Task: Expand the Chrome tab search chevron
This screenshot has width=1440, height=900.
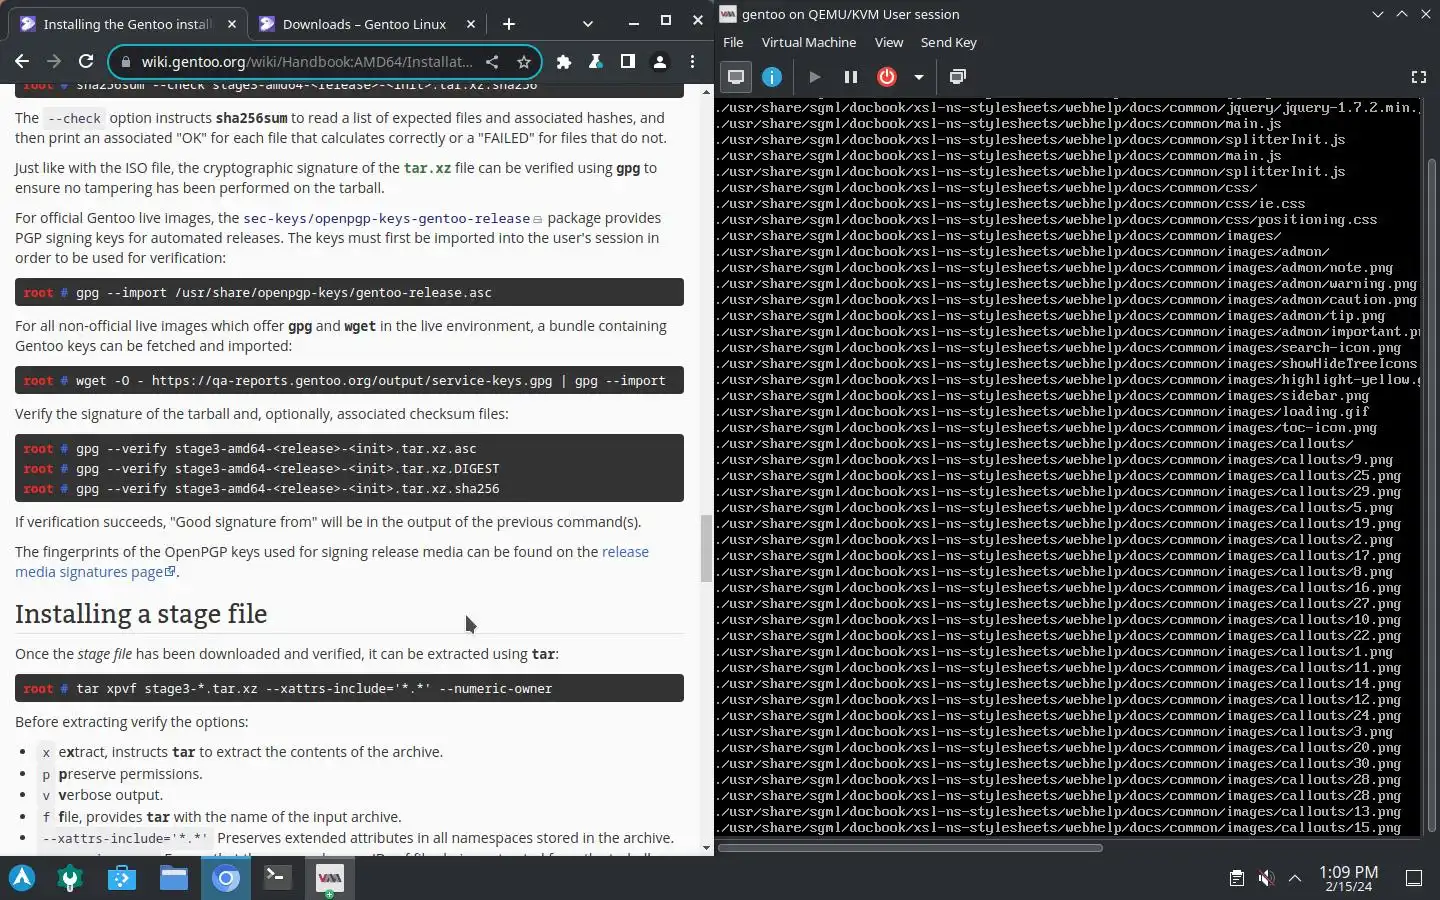Action: 587,24
